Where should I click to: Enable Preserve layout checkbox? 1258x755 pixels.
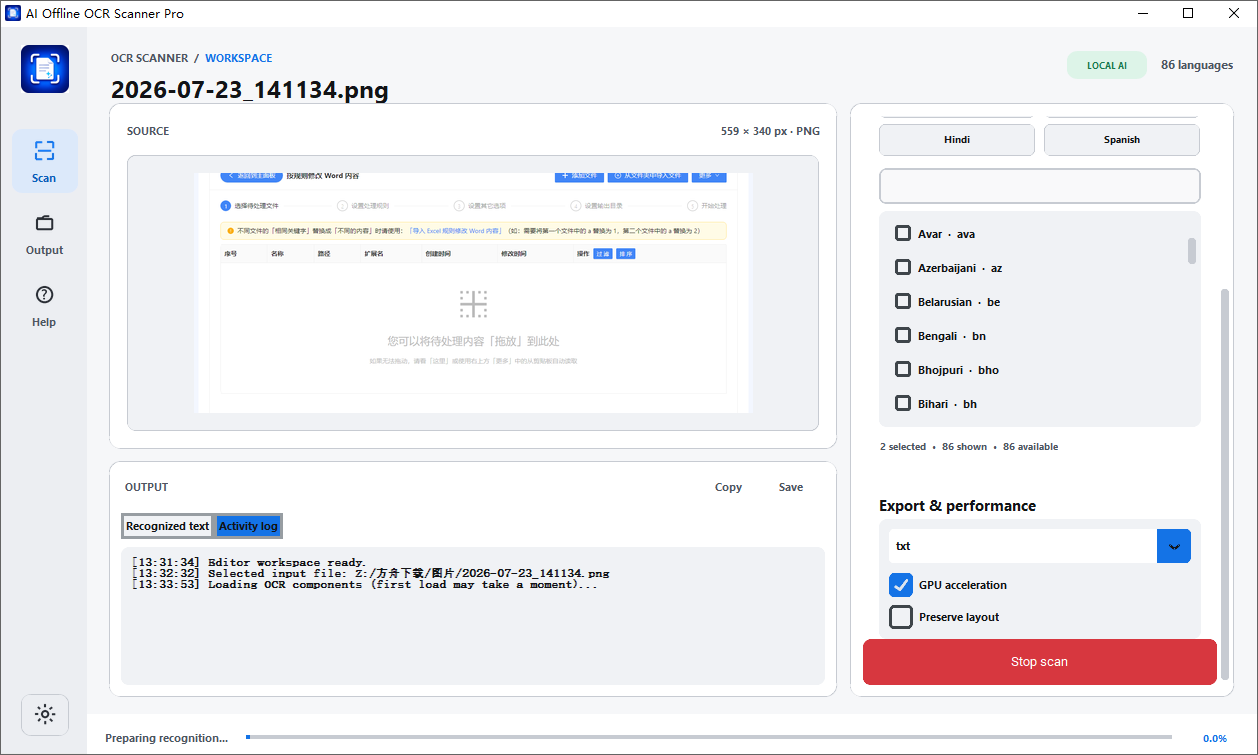click(x=901, y=617)
